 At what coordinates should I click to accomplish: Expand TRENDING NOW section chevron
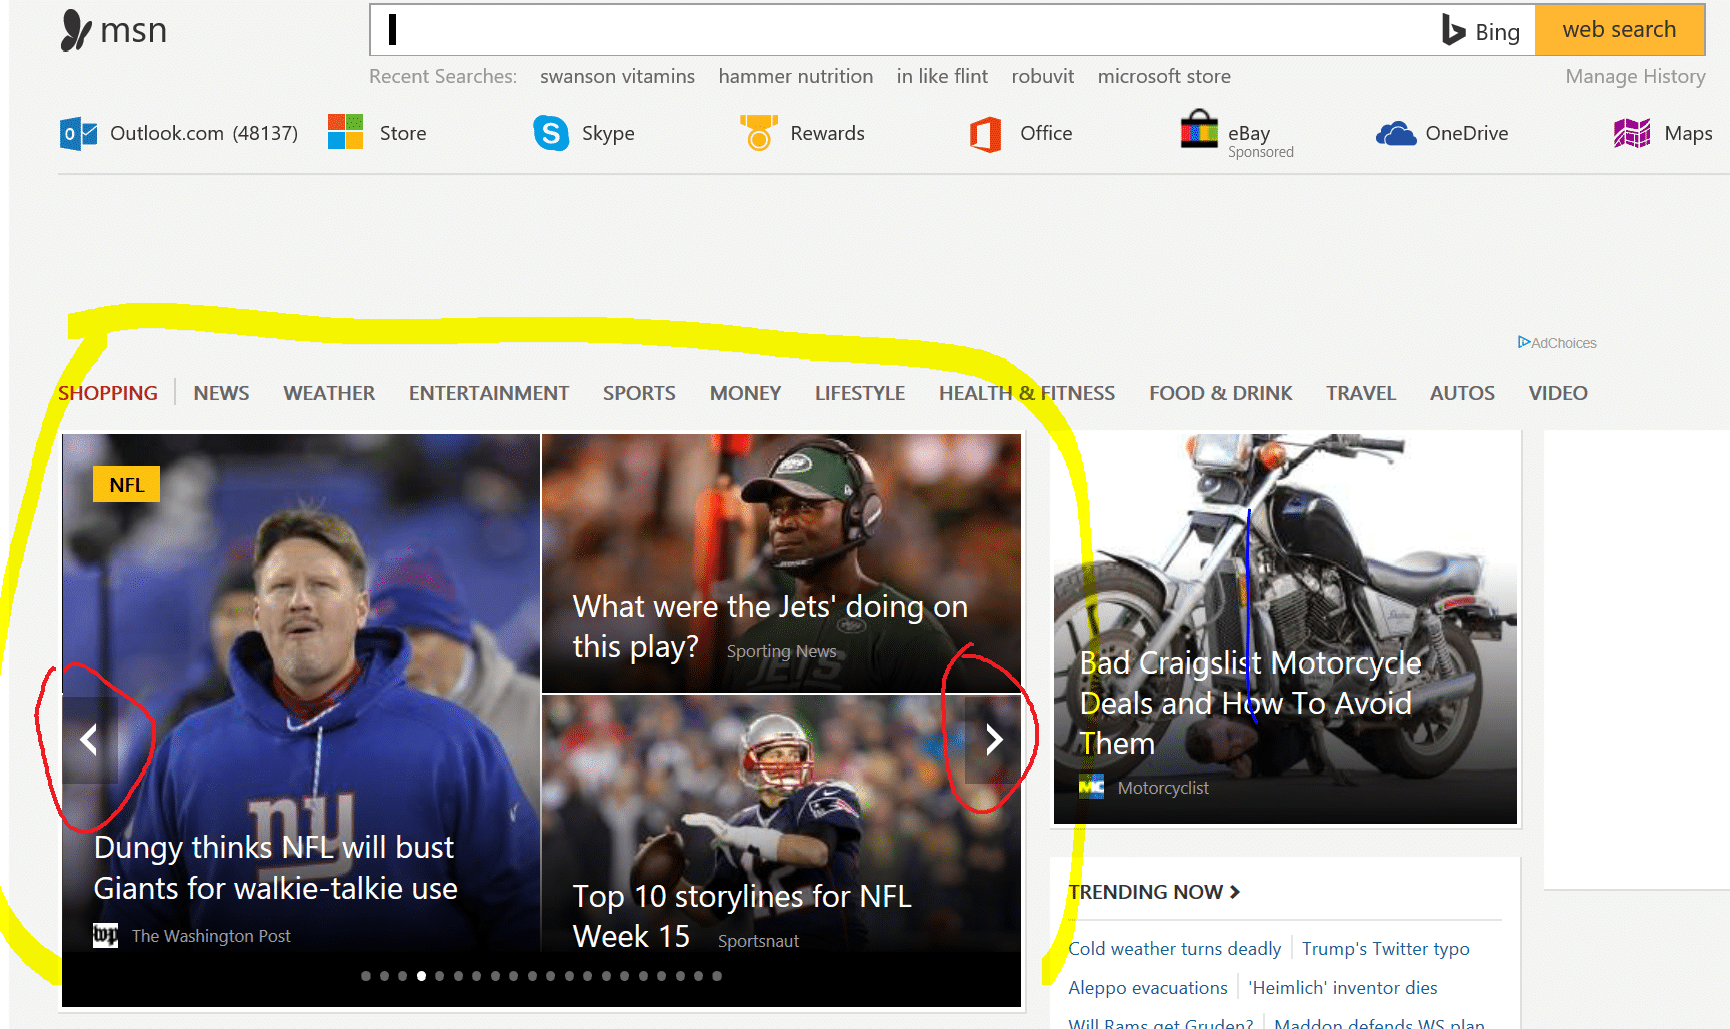[1235, 892]
